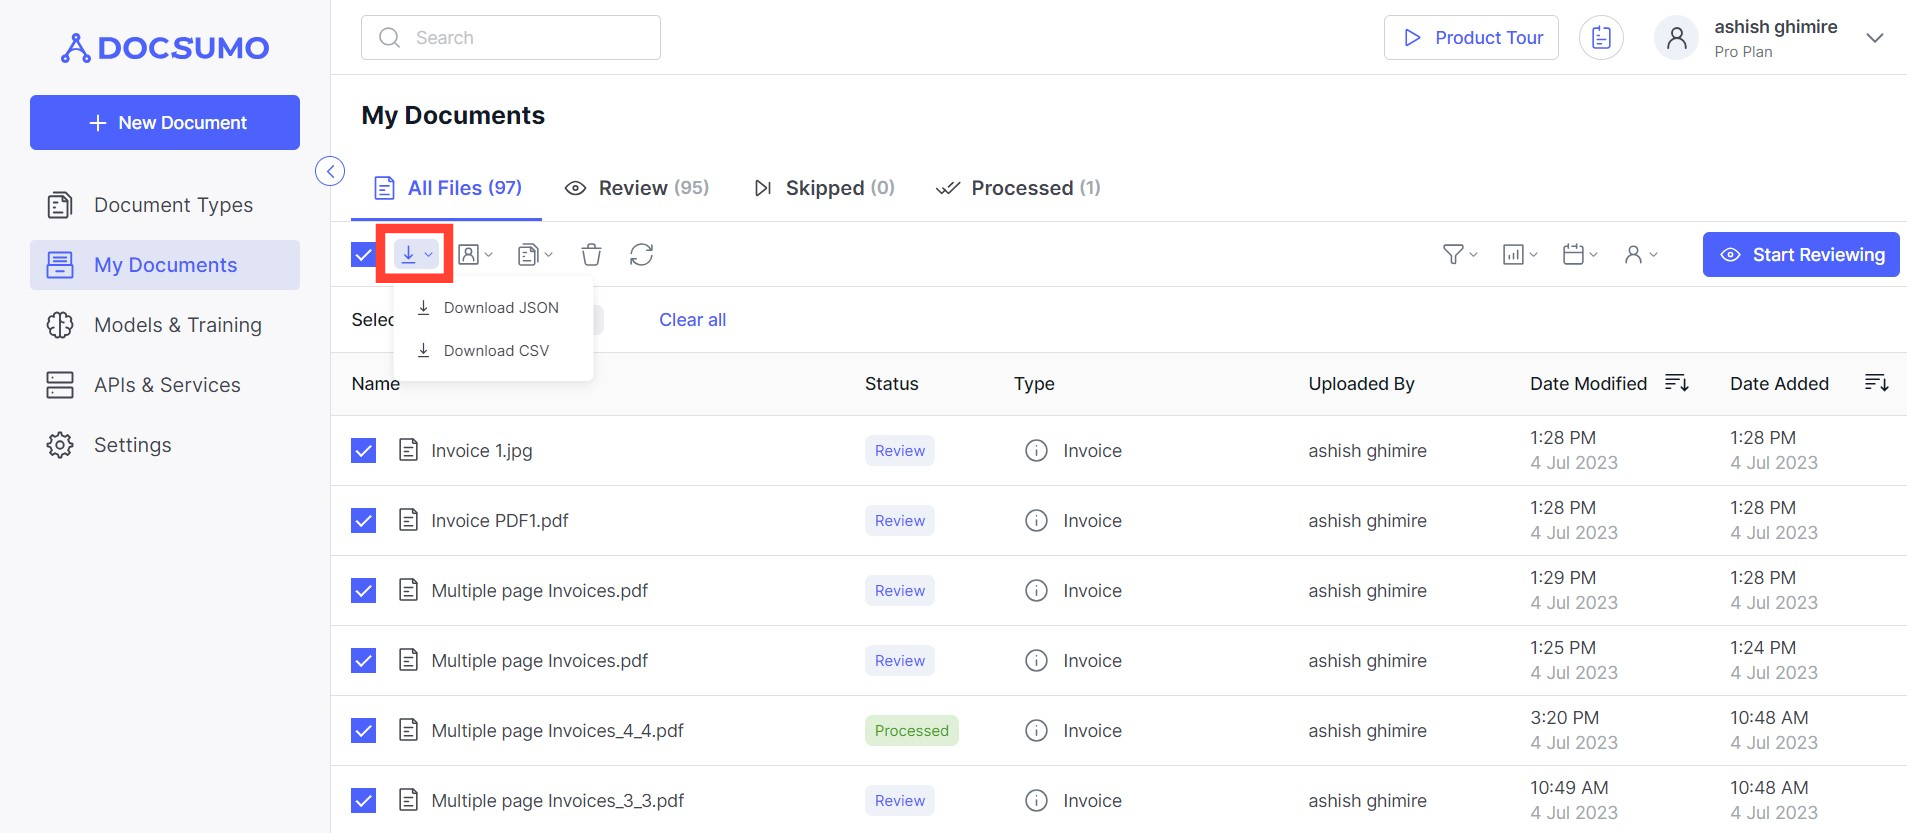Uncheck the select-all documents checkbox

(x=363, y=255)
